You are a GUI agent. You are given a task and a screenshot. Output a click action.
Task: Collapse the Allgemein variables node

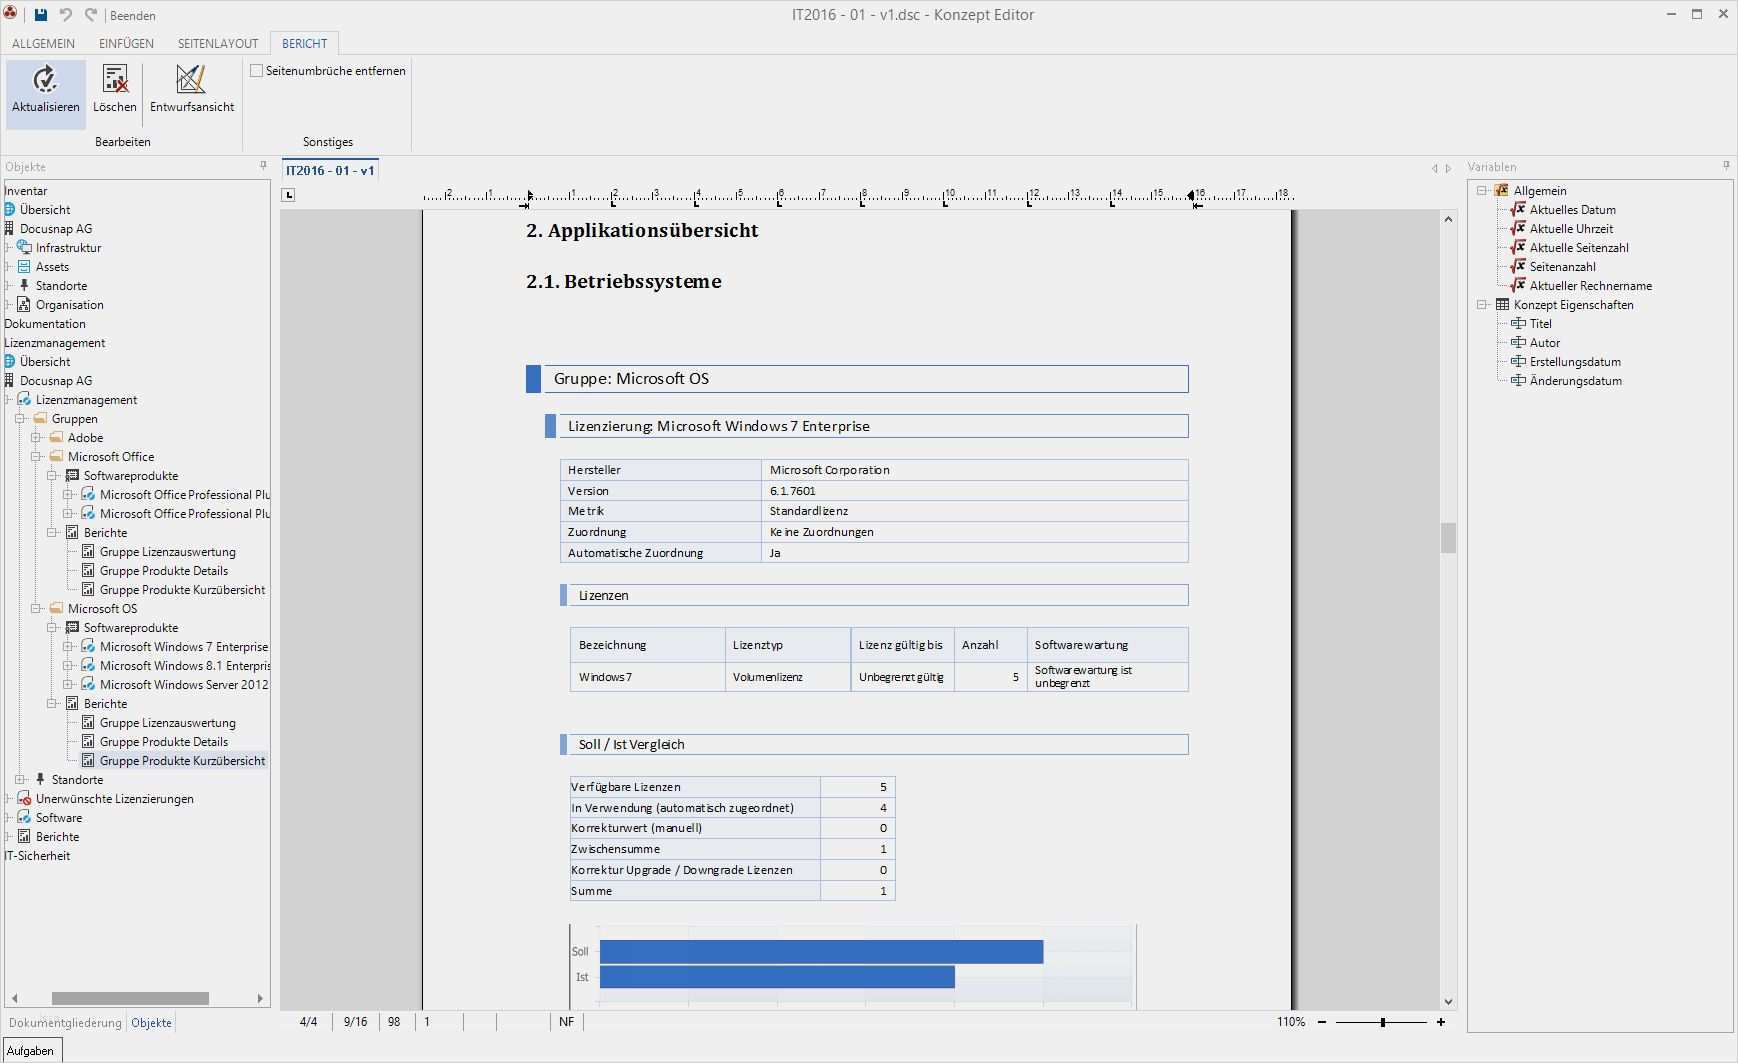(1482, 191)
